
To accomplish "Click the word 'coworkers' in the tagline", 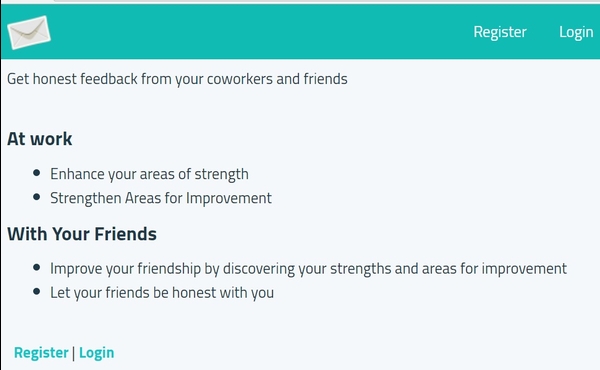I will (x=240, y=79).
